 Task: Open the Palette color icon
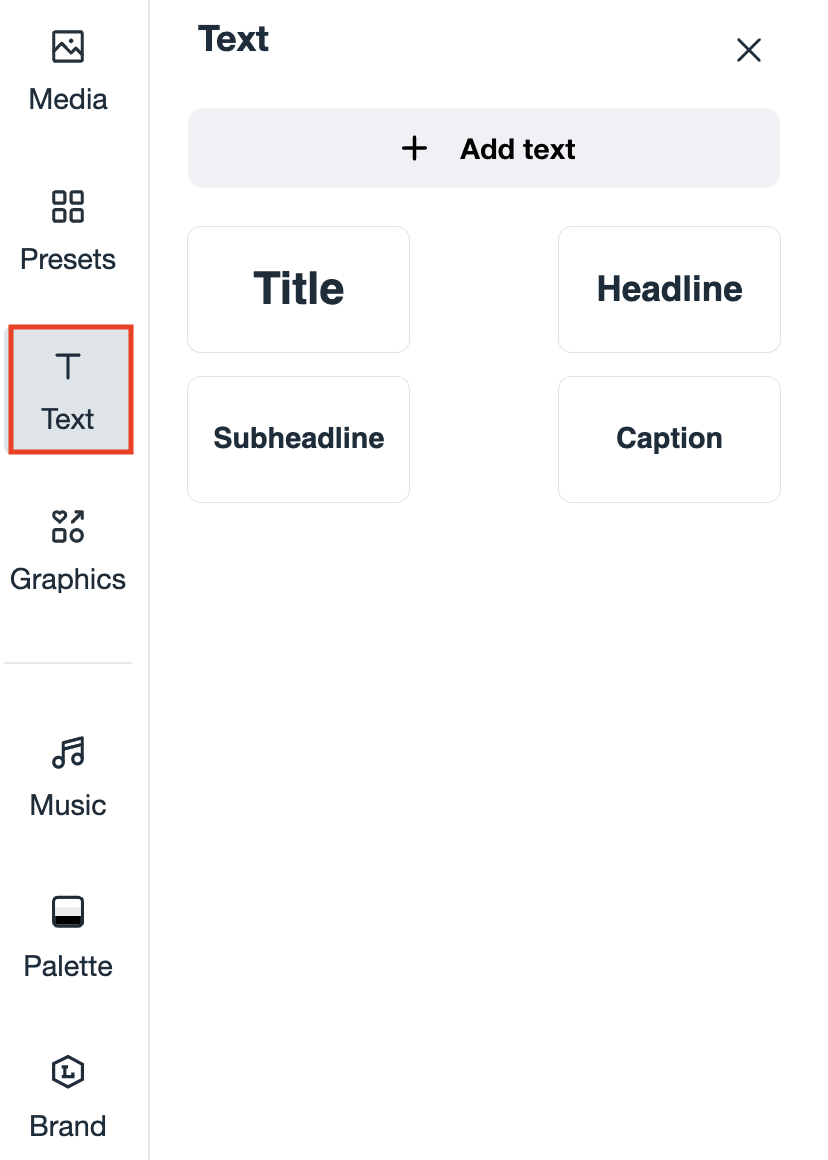[68, 912]
